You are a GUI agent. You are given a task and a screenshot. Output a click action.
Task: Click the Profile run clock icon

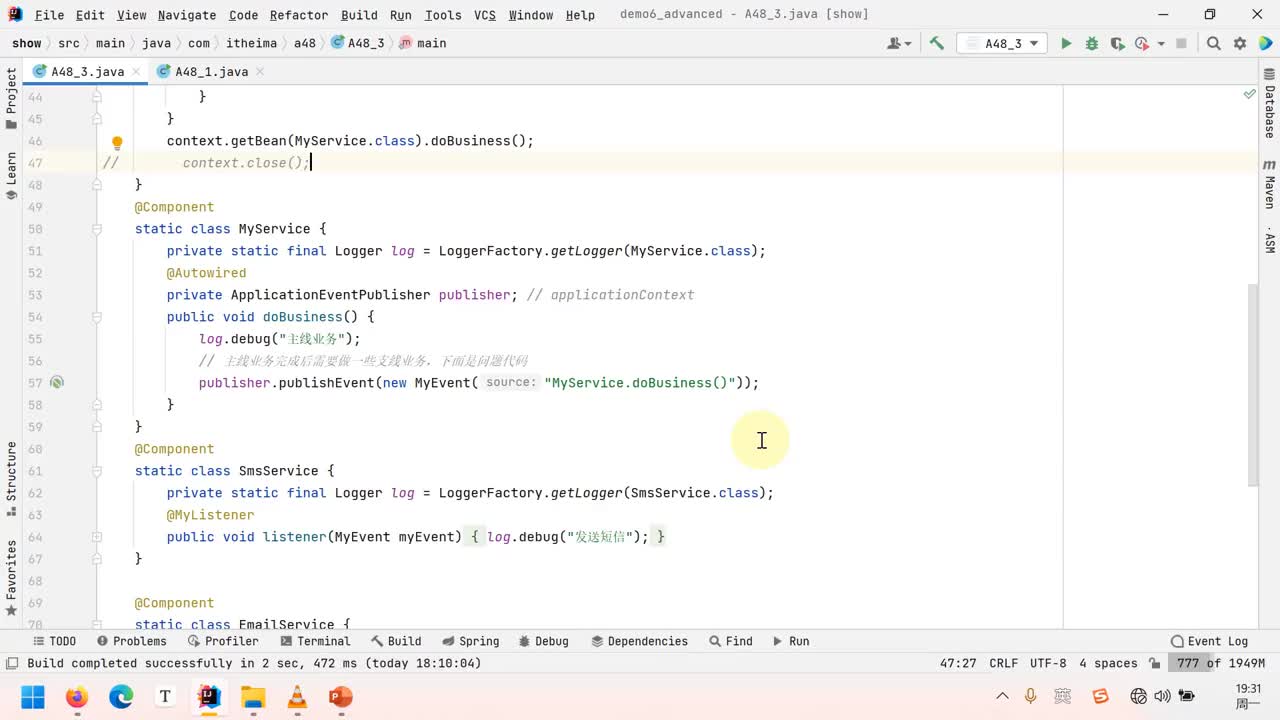(1143, 43)
